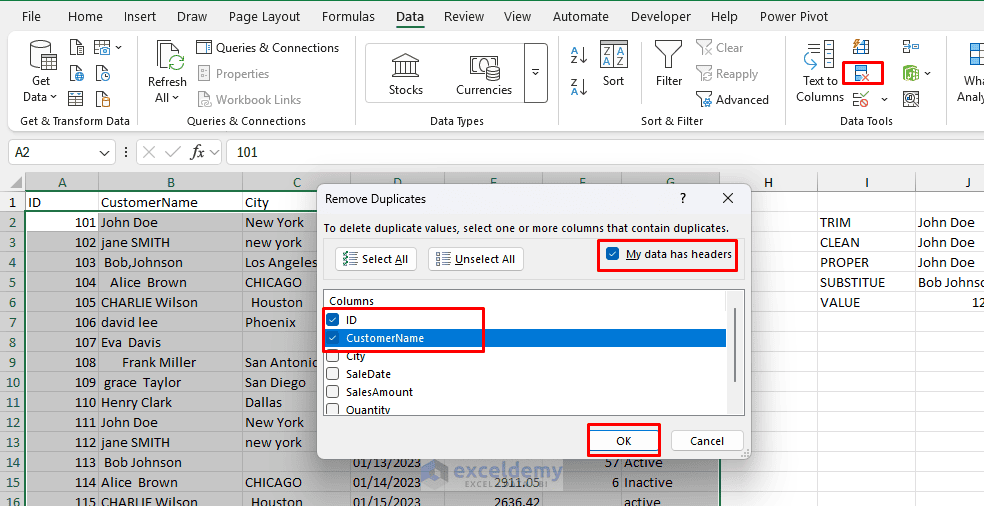The image size is (984, 506).
Task: Switch to the Formulas tab
Action: [x=348, y=17]
